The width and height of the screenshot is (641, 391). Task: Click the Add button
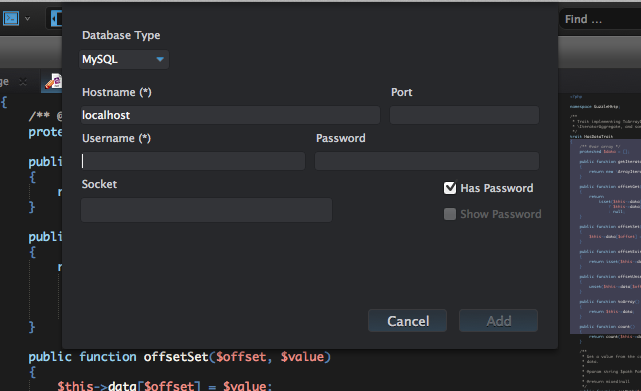click(498, 321)
